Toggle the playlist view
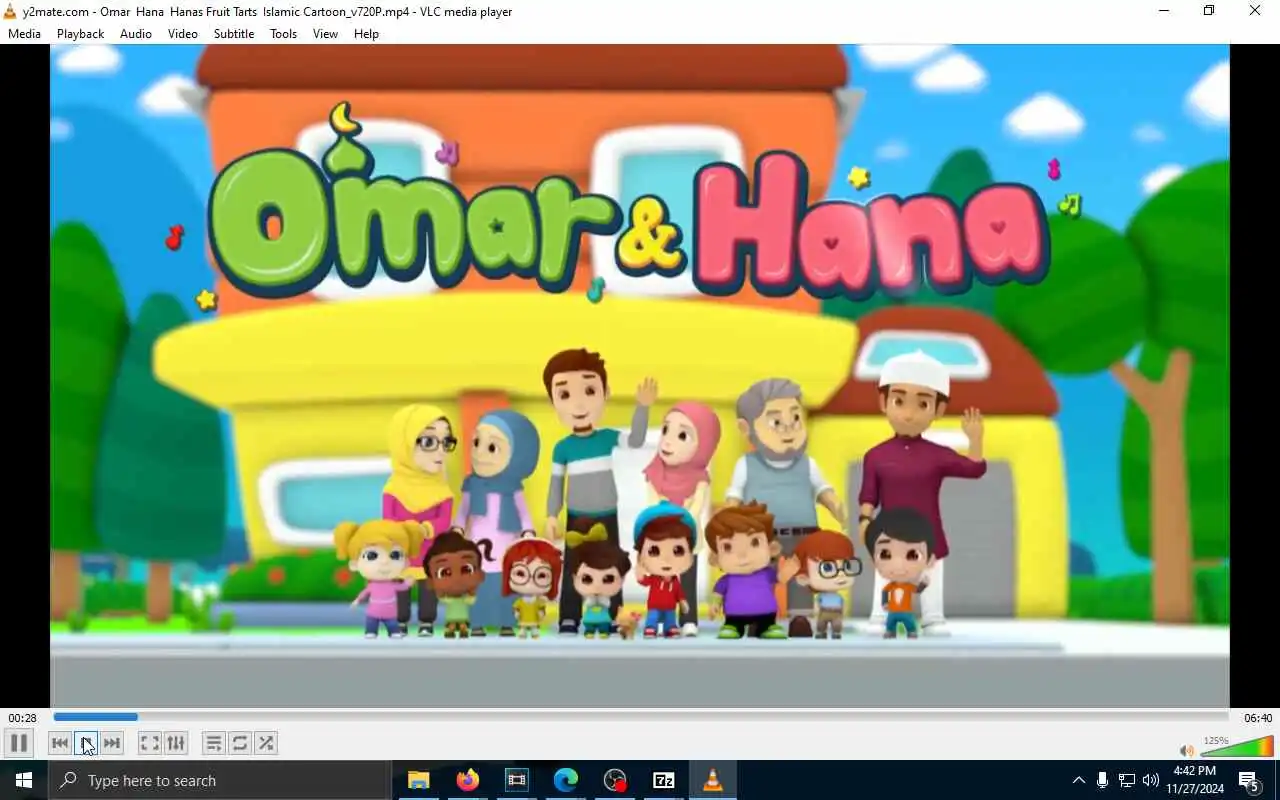Image resolution: width=1280 pixels, height=800 pixels. (x=213, y=743)
